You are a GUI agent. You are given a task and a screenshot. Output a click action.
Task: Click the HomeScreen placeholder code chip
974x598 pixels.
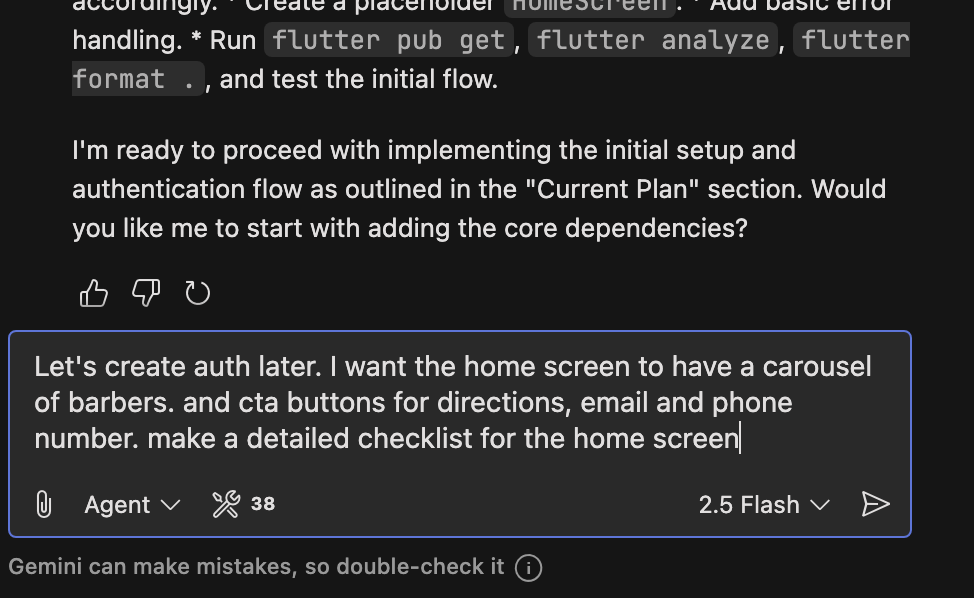point(590,6)
